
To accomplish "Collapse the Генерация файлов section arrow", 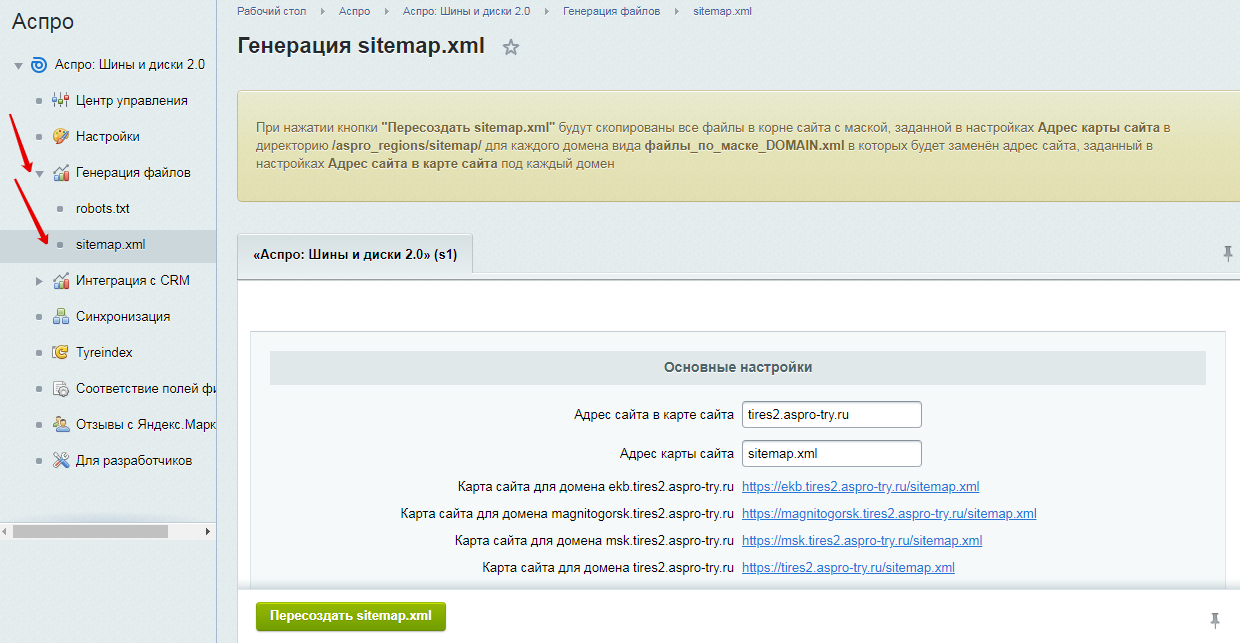I will pos(39,174).
